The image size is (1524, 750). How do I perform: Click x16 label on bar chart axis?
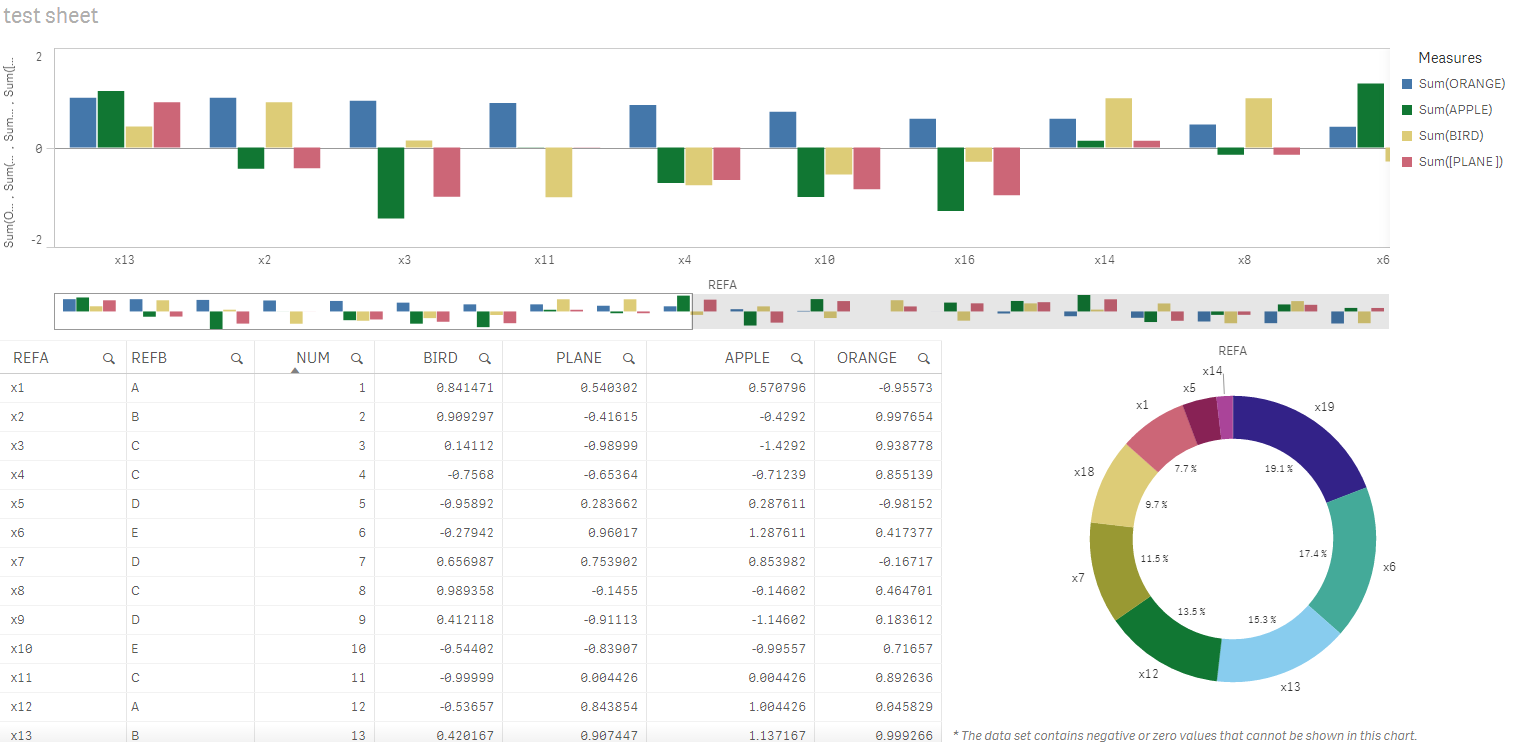(964, 259)
